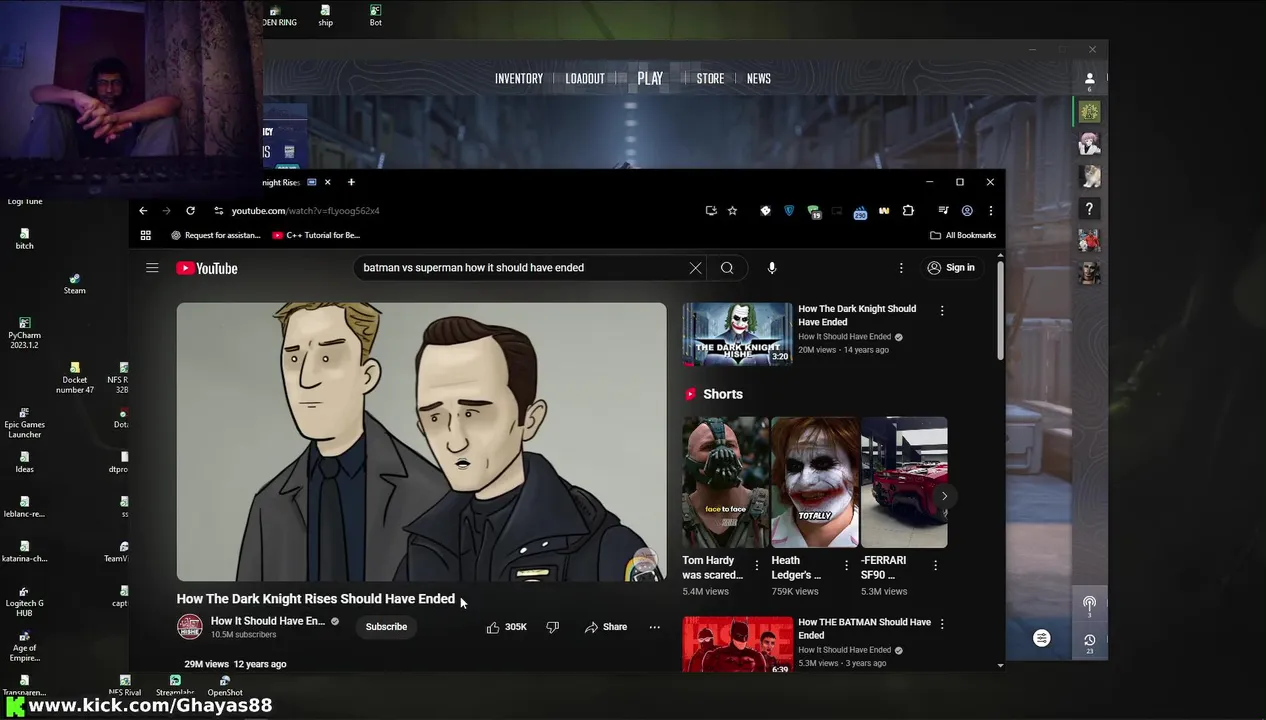Open the broadcast icon in game sidebar

[x=1089, y=603]
